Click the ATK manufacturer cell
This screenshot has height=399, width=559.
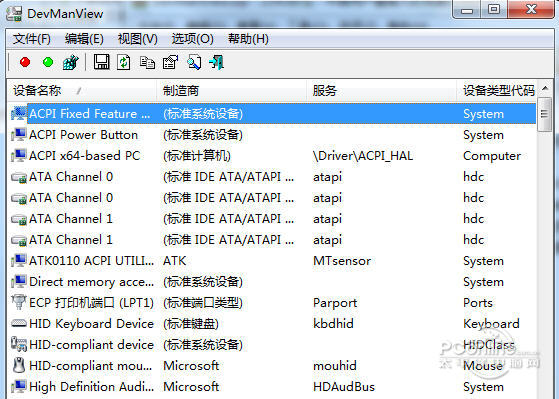[175, 261]
